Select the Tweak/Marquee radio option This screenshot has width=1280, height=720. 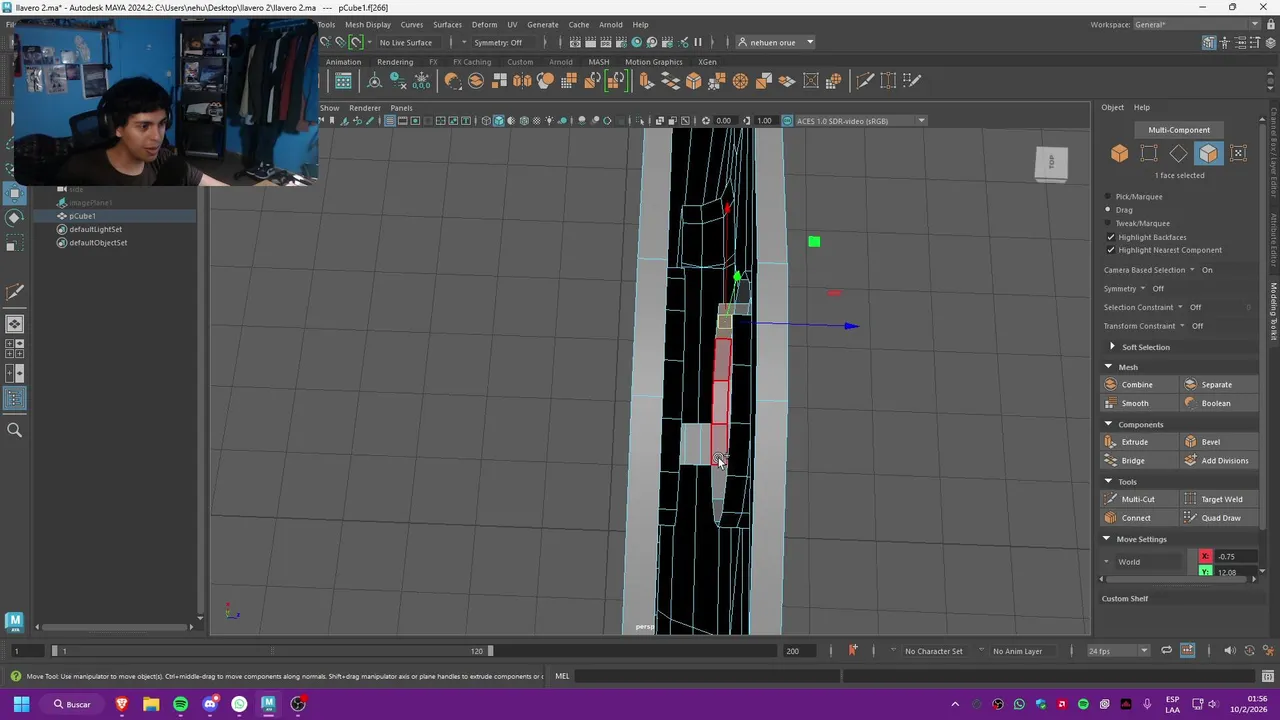coord(1108,223)
